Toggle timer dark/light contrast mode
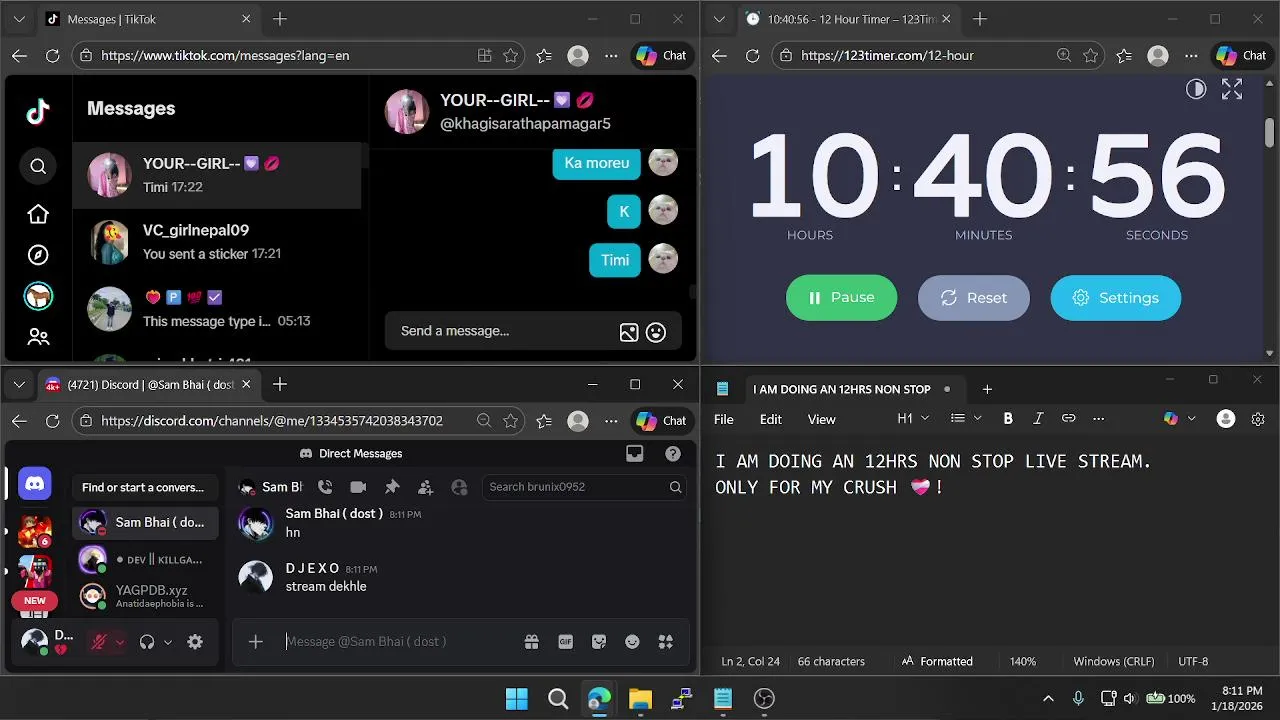Viewport: 1280px width, 720px height. click(1196, 89)
